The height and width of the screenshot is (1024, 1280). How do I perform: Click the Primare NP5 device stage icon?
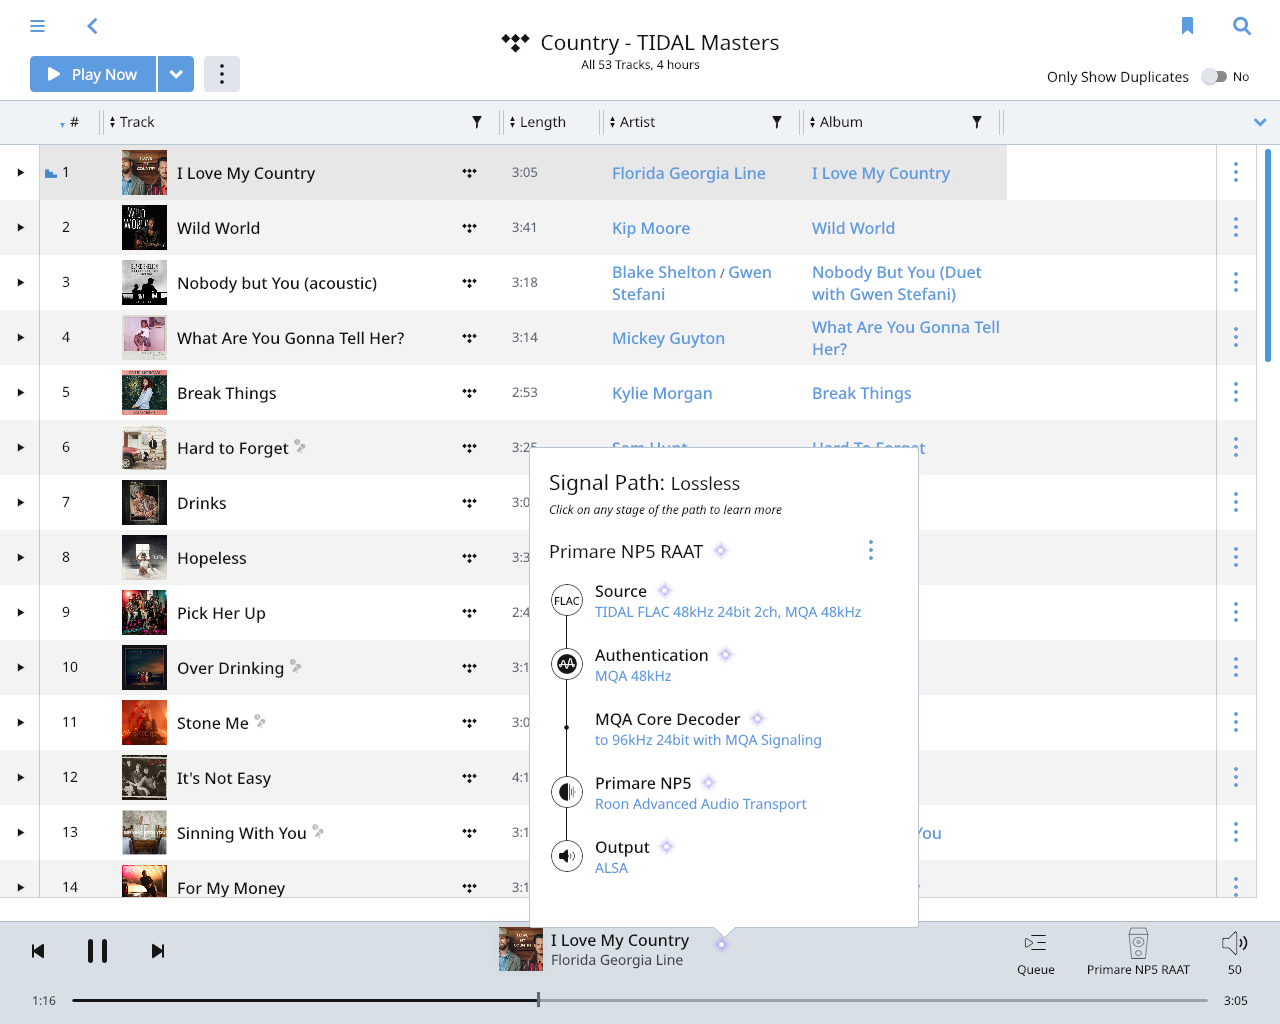pos(567,792)
